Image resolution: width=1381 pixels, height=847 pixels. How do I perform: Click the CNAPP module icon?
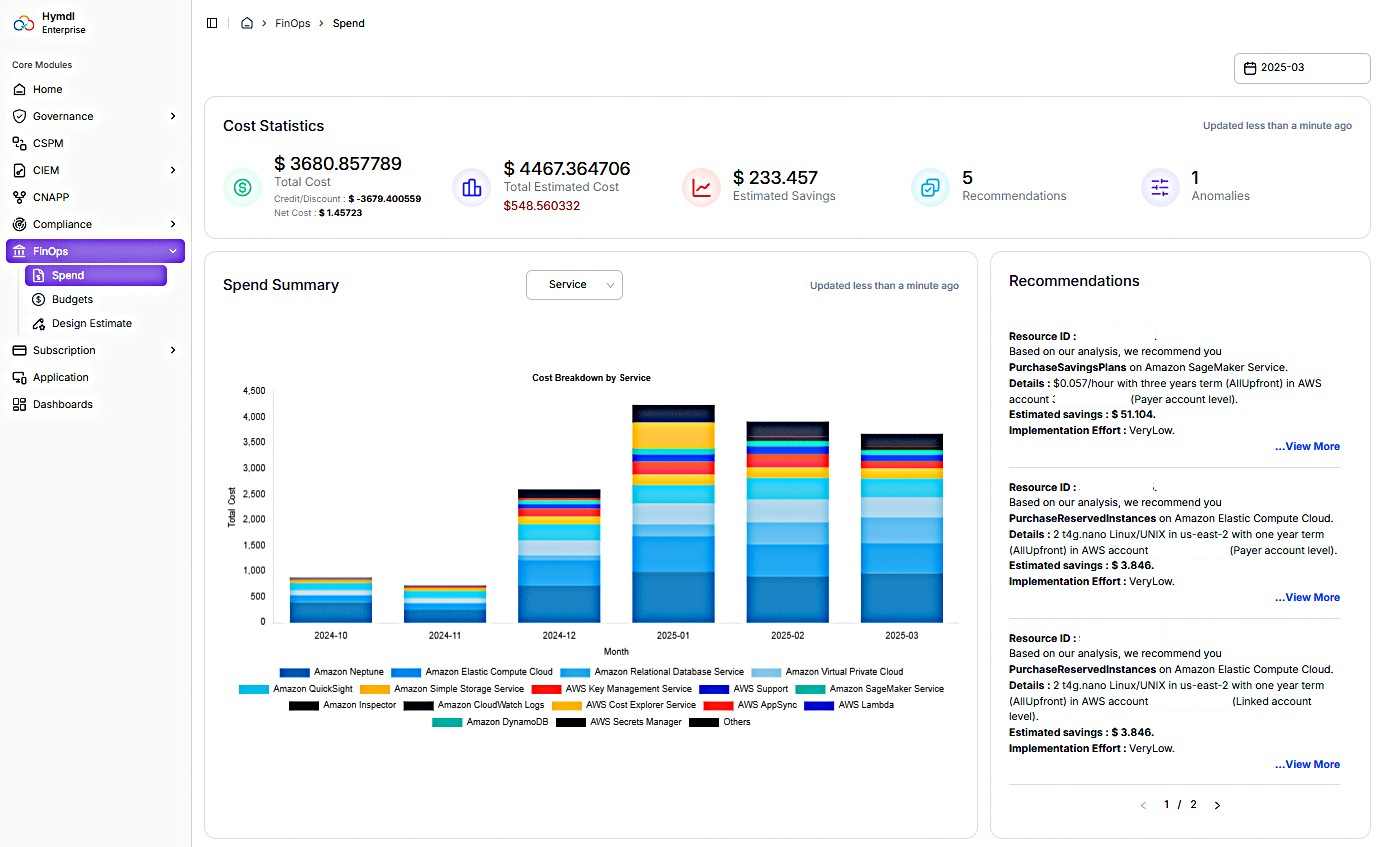(x=19, y=197)
